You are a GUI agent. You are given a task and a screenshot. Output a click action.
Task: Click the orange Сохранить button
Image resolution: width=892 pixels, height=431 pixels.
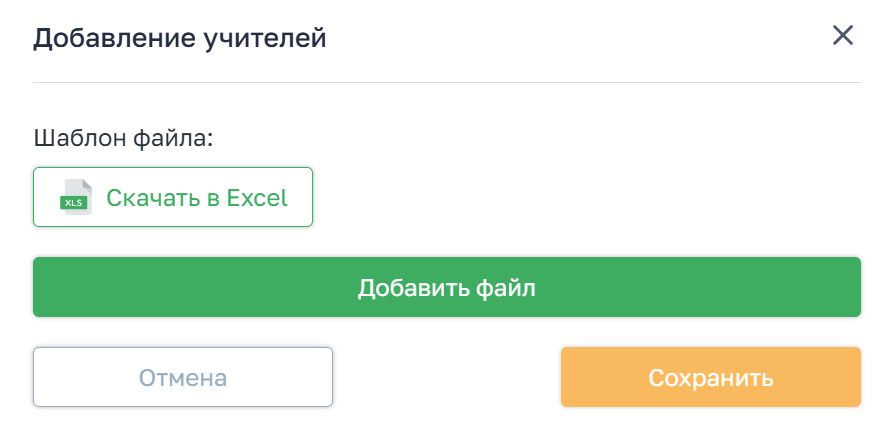710,377
